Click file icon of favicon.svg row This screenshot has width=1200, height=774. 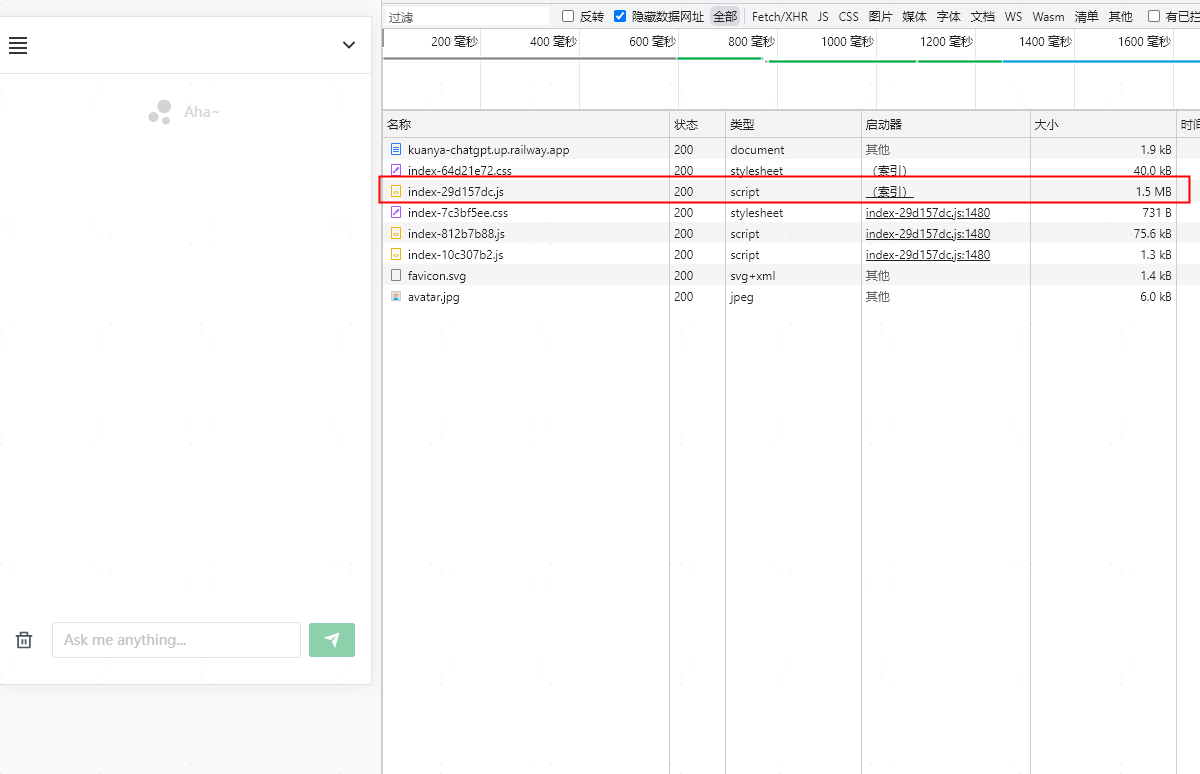(396, 275)
